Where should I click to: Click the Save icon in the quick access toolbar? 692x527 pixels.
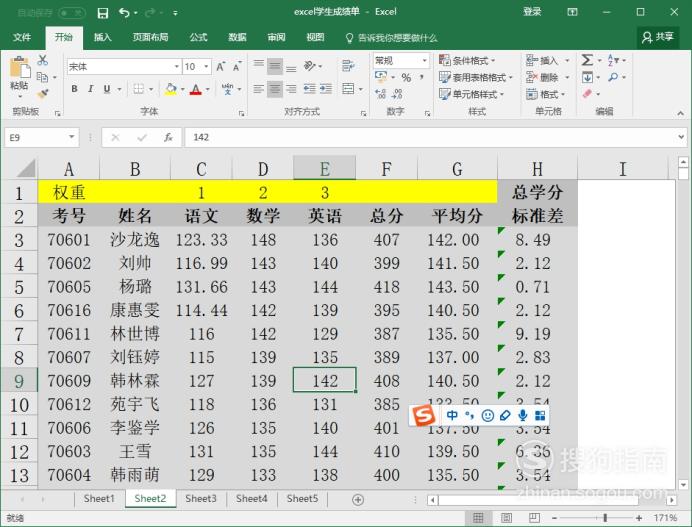(x=102, y=13)
